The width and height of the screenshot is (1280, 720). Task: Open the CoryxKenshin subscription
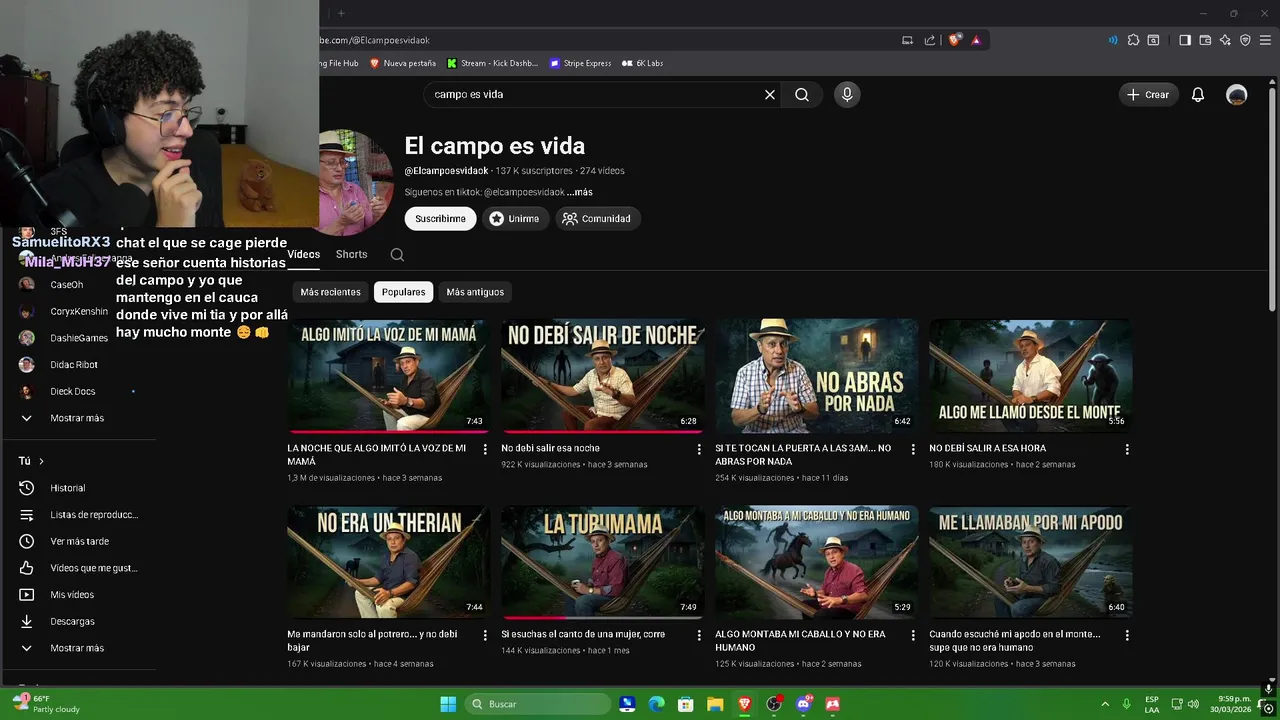pos(78,311)
